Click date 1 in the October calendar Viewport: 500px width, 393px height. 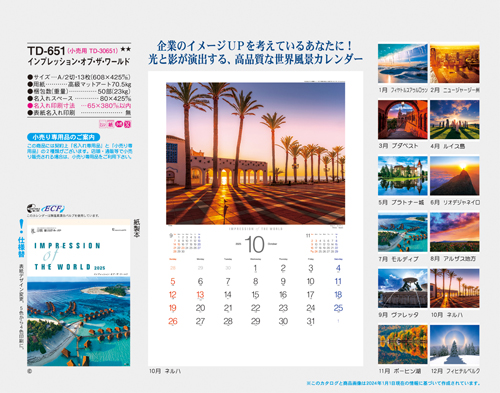pyautogui.click(x=255, y=268)
